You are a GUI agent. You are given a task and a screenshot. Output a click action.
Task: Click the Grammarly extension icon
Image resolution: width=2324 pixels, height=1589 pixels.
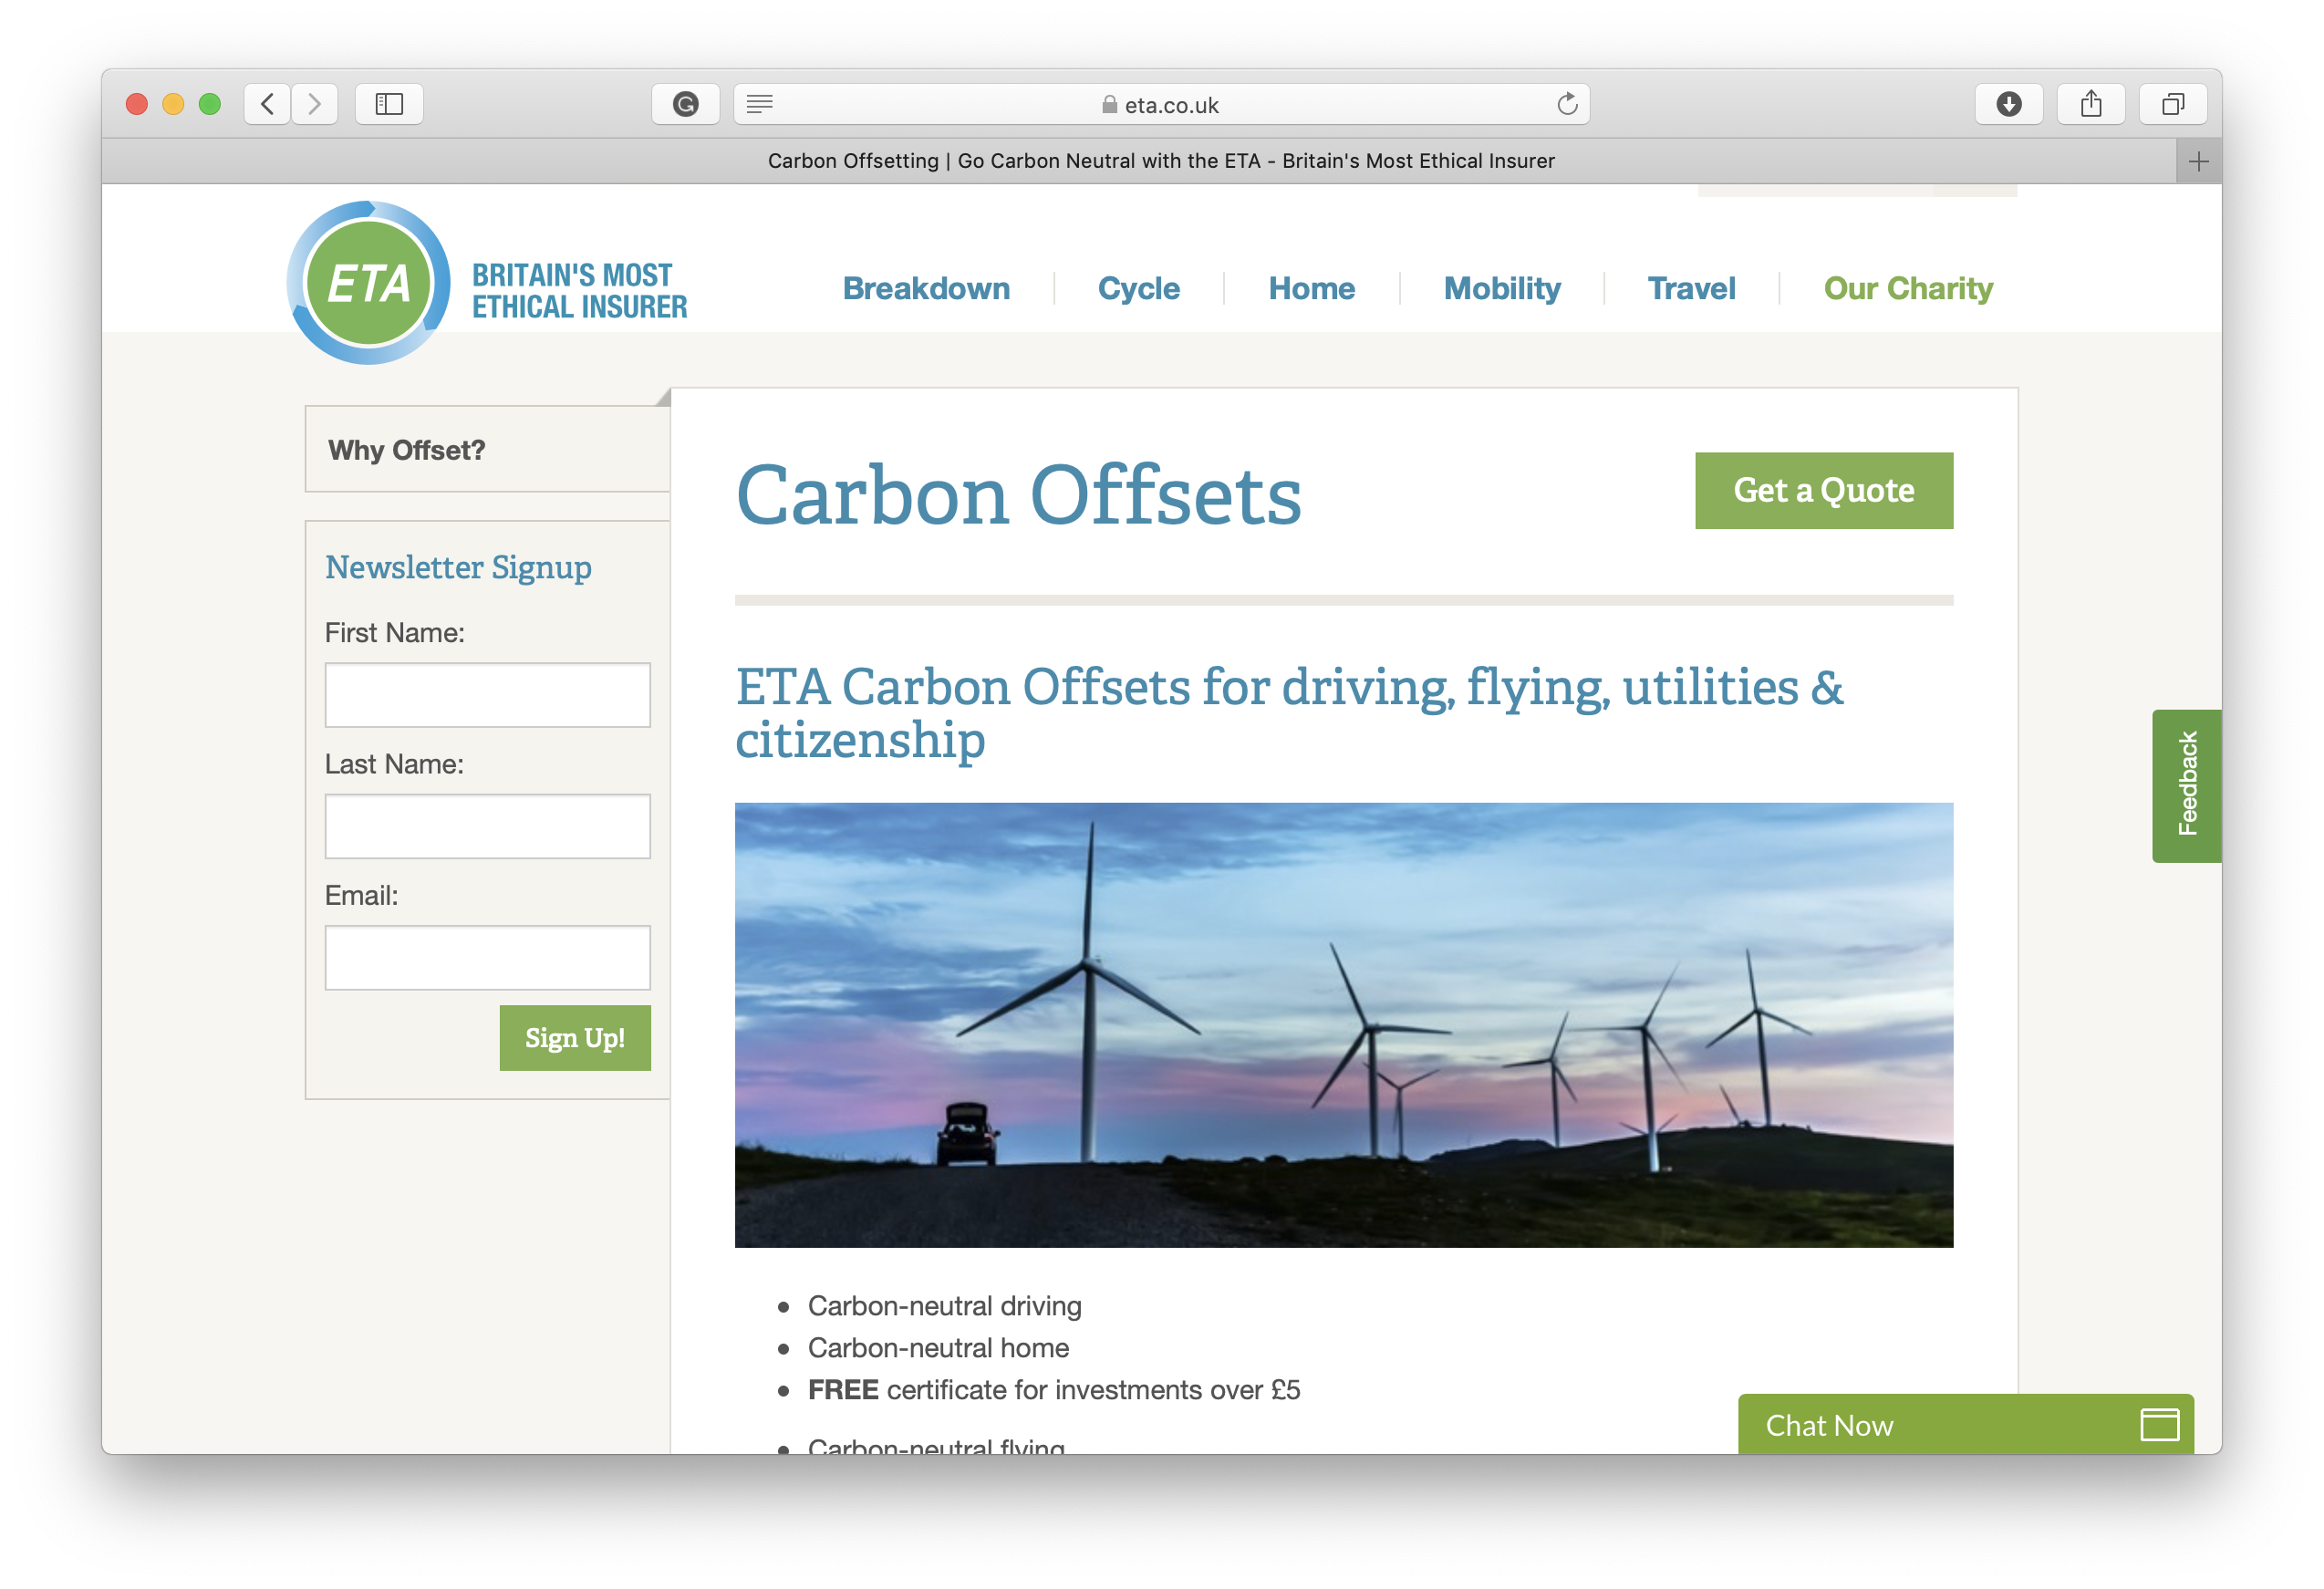pos(685,104)
